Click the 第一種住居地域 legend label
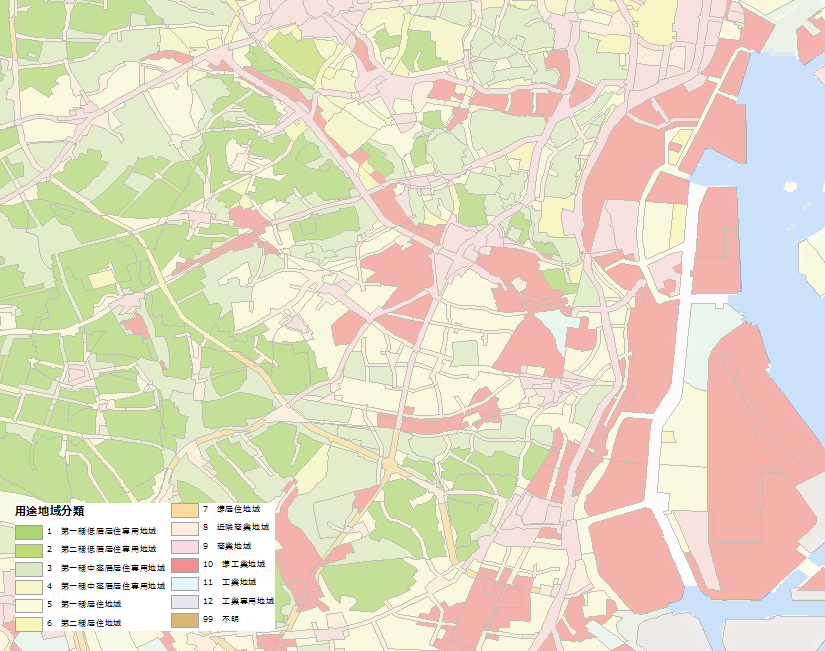This screenshot has width=825, height=651. tap(91, 605)
